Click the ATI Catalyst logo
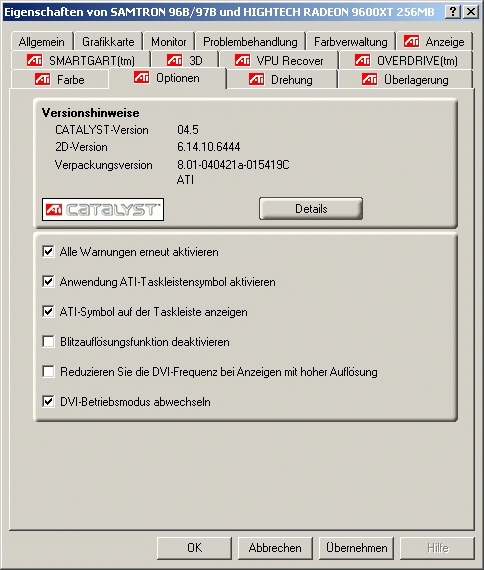Viewport: 484px width, 570px height. click(x=103, y=209)
